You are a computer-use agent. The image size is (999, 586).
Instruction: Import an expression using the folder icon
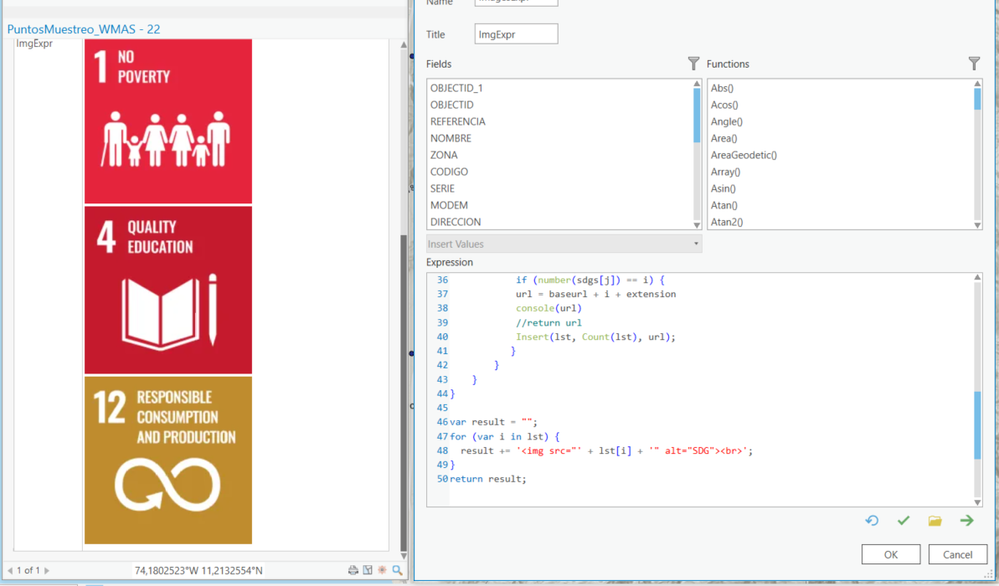[935, 521]
